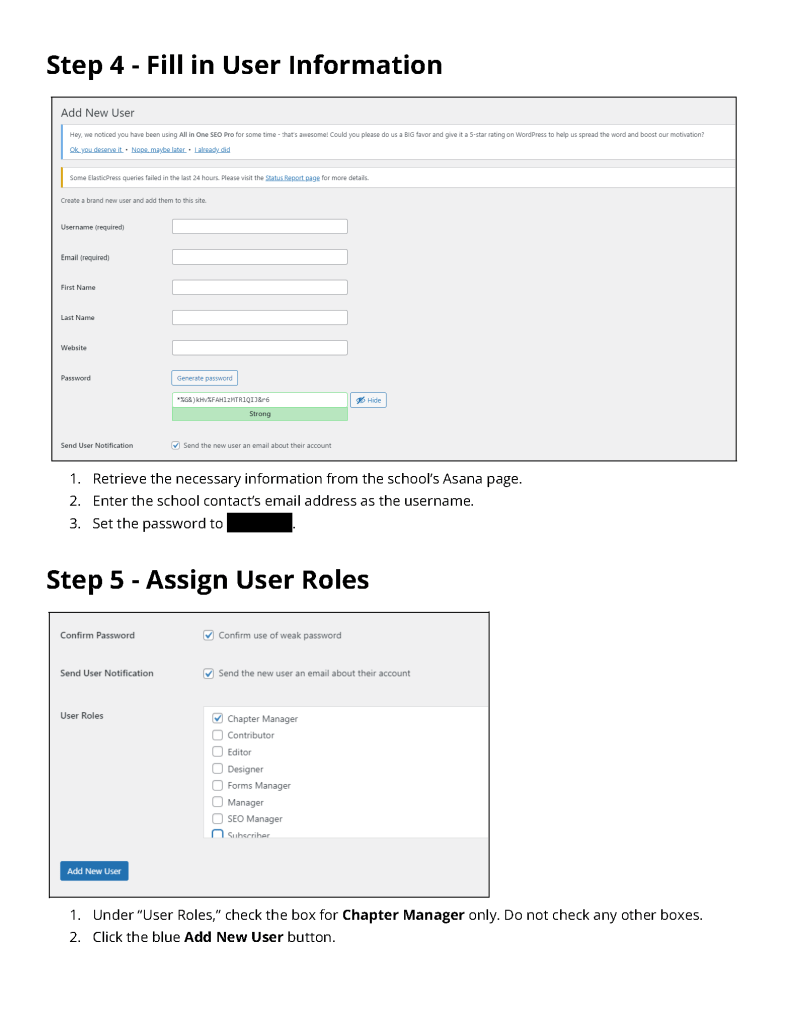Click the Username (required) input field
The height and width of the screenshot is (1024, 787).
259,227
